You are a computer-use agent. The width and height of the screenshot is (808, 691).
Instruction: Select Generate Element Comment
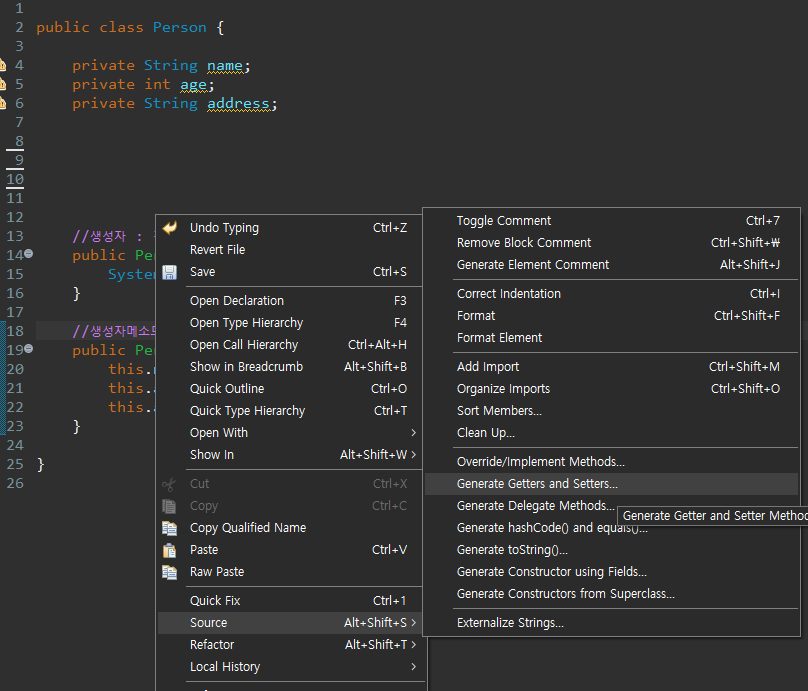coord(612,265)
